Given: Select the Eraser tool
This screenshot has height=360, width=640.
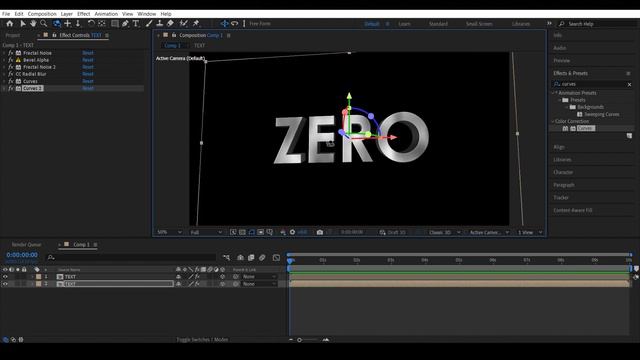Looking at the screenshot, I should (170, 24).
